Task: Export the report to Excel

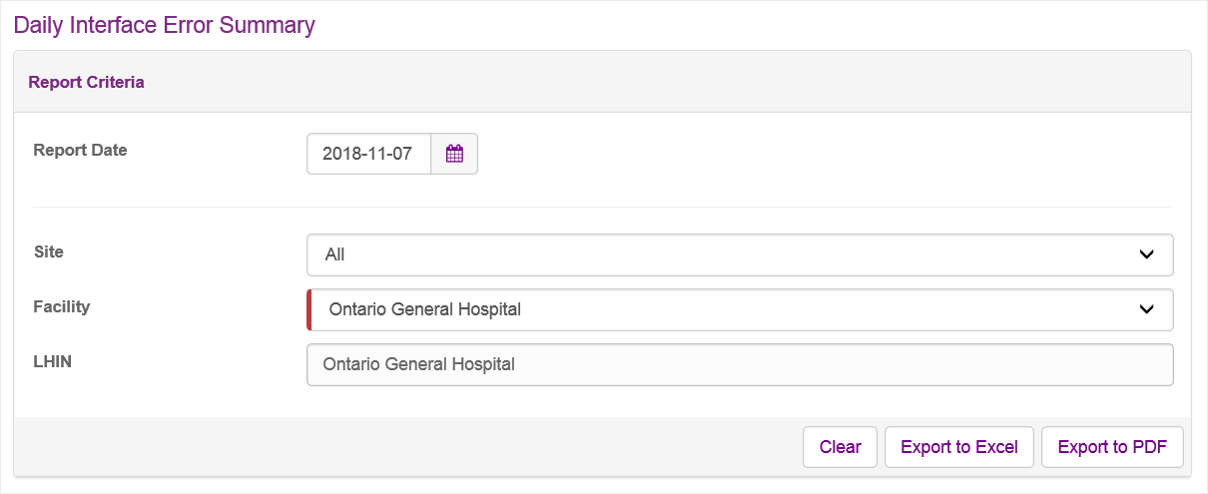Action: pos(959,447)
